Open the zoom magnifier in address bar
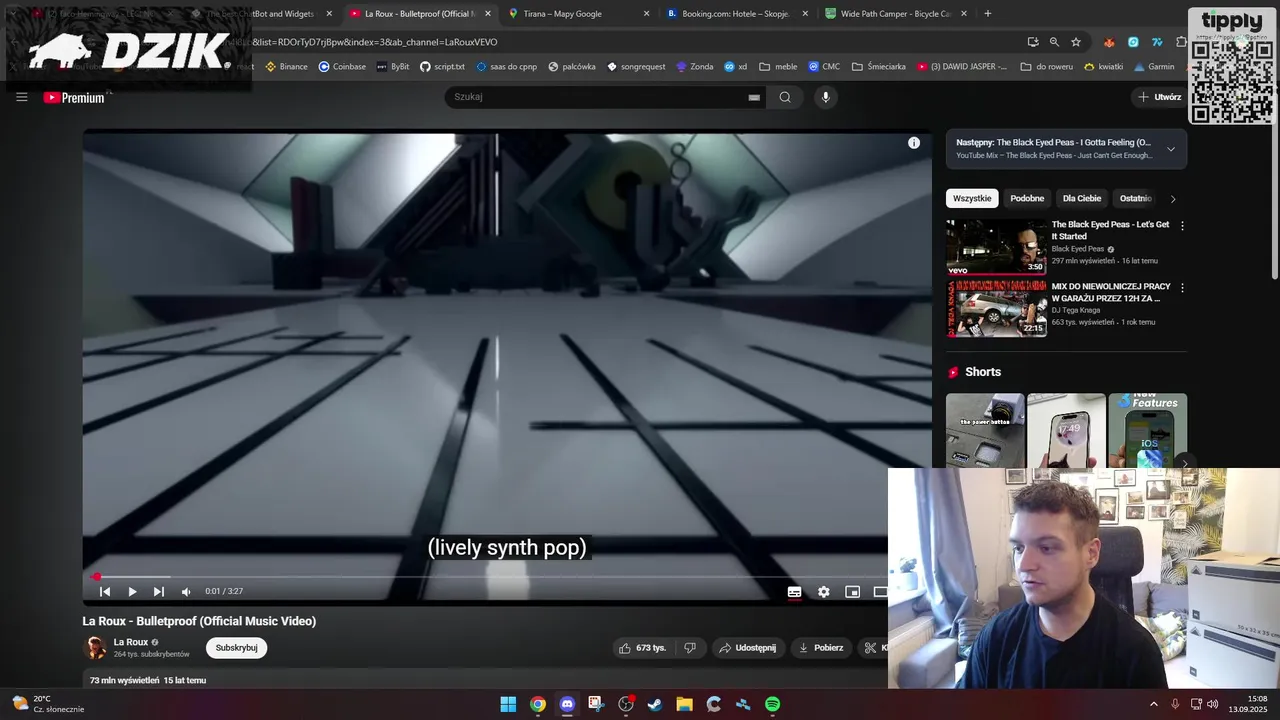The height and width of the screenshot is (720, 1280). [1054, 42]
